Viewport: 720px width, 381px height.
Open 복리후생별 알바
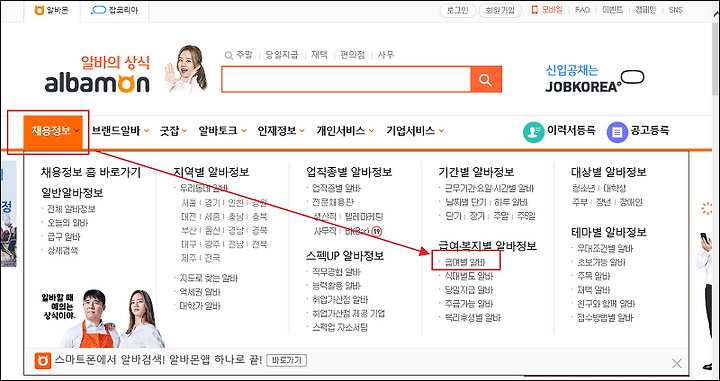(x=472, y=318)
